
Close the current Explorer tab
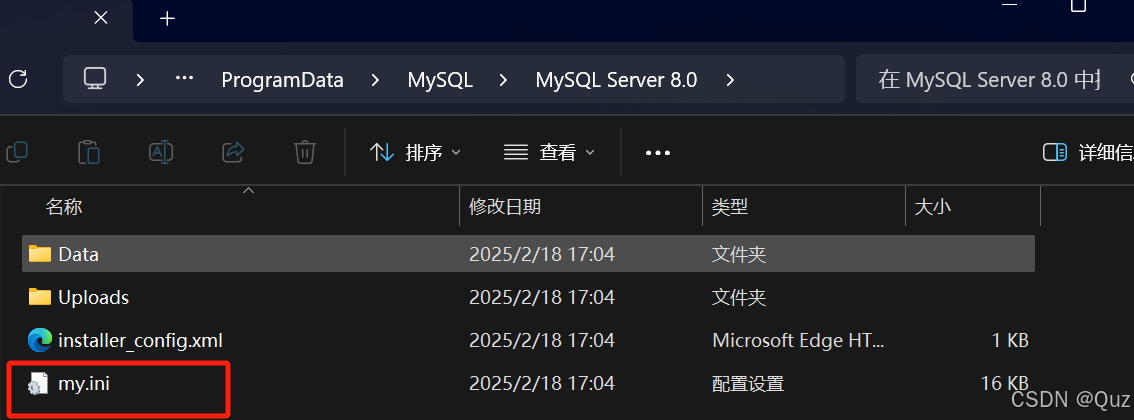tap(101, 18)
